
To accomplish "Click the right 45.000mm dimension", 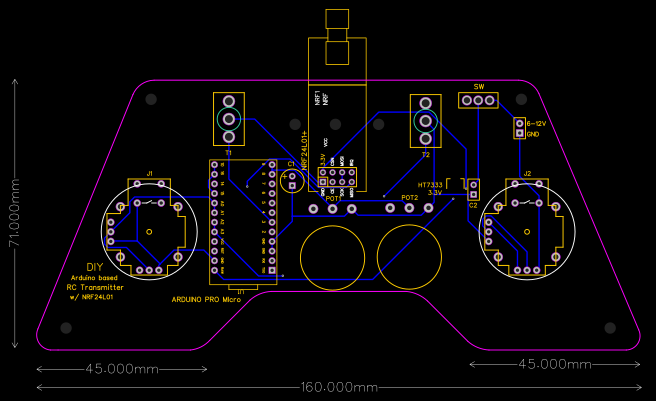I will [x=555, y=364].
